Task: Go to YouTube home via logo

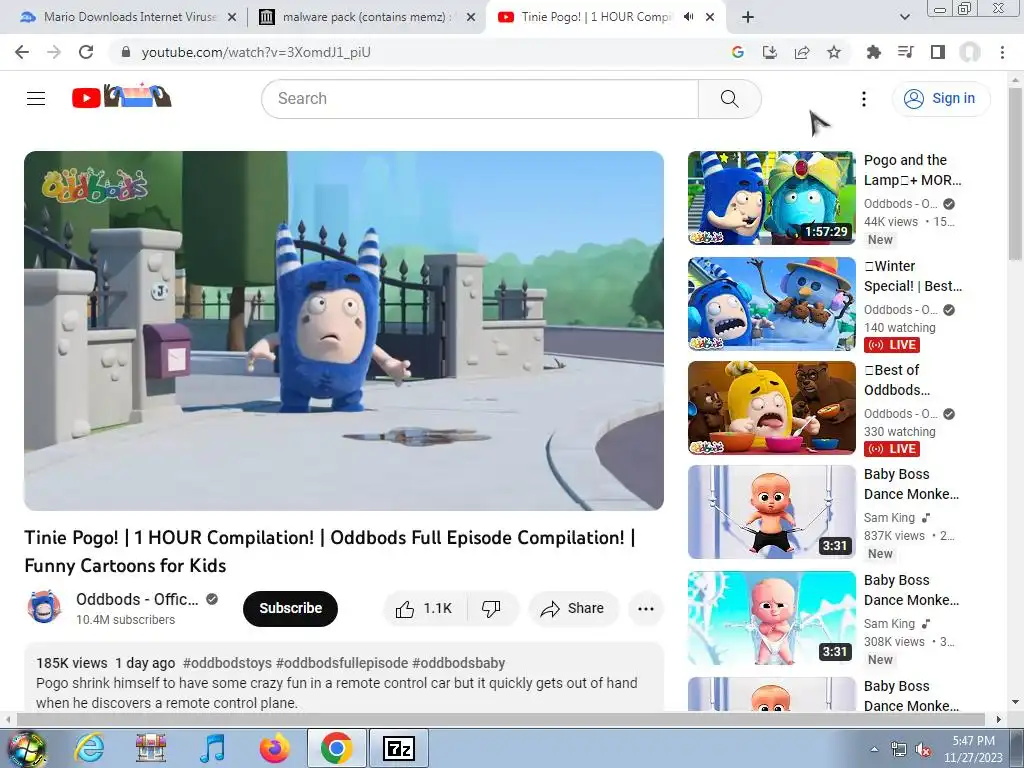Action: (x=121, y=96)
